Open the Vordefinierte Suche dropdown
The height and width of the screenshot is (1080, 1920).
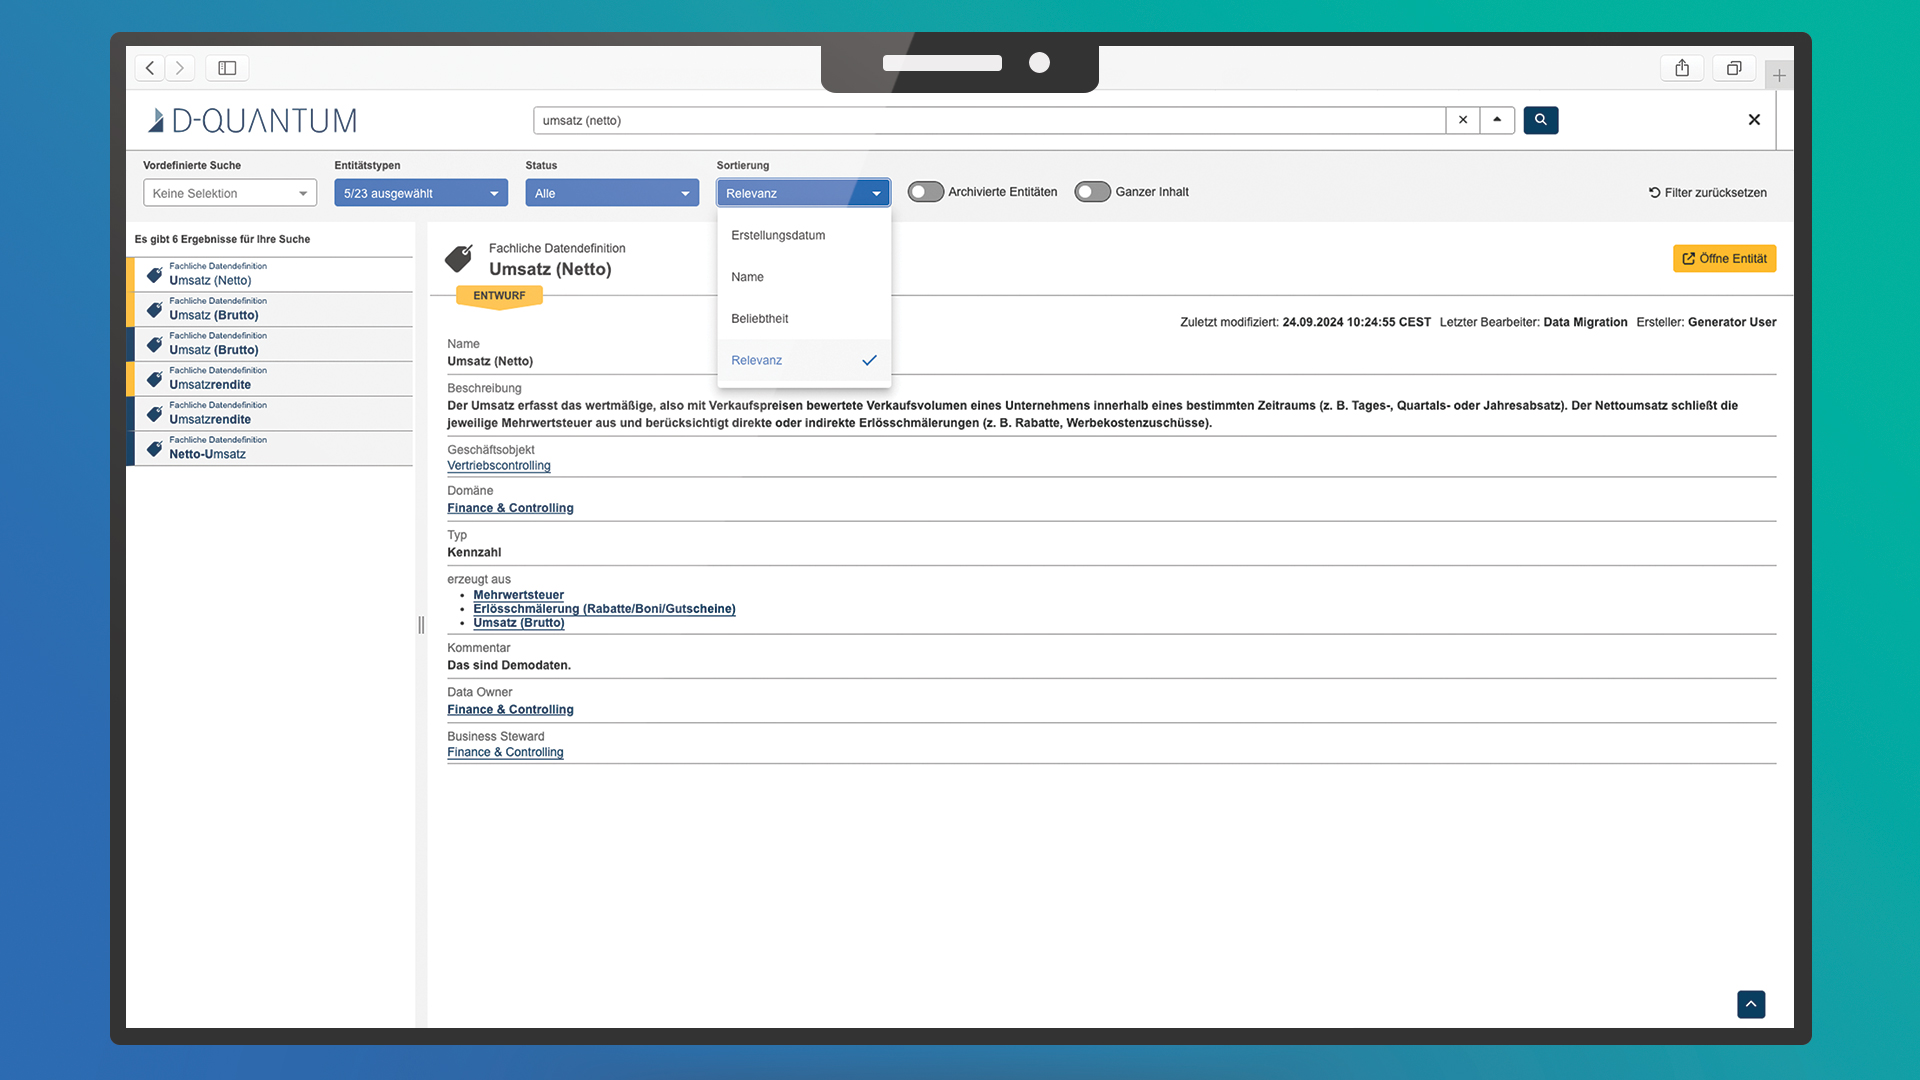click(230, 193)
